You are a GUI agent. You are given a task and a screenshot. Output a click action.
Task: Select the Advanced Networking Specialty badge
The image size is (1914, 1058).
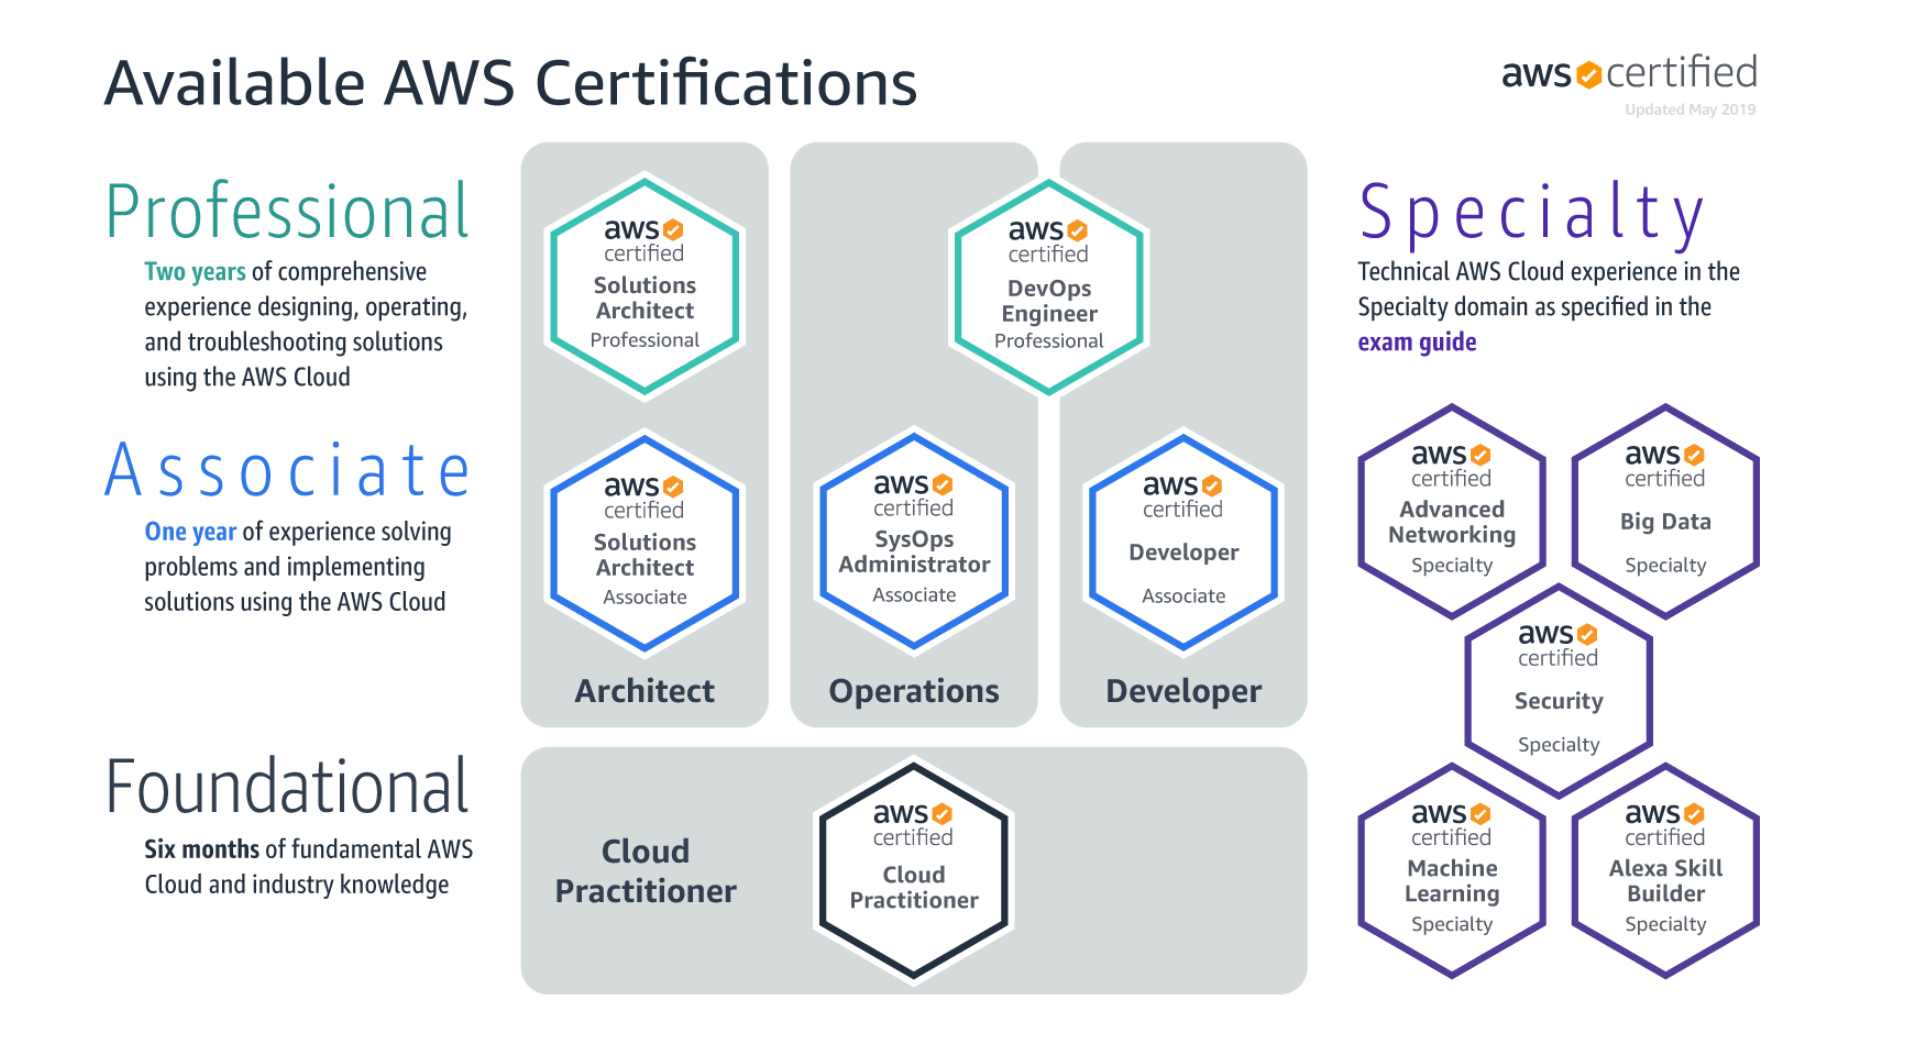click(x=1451, y=510)
